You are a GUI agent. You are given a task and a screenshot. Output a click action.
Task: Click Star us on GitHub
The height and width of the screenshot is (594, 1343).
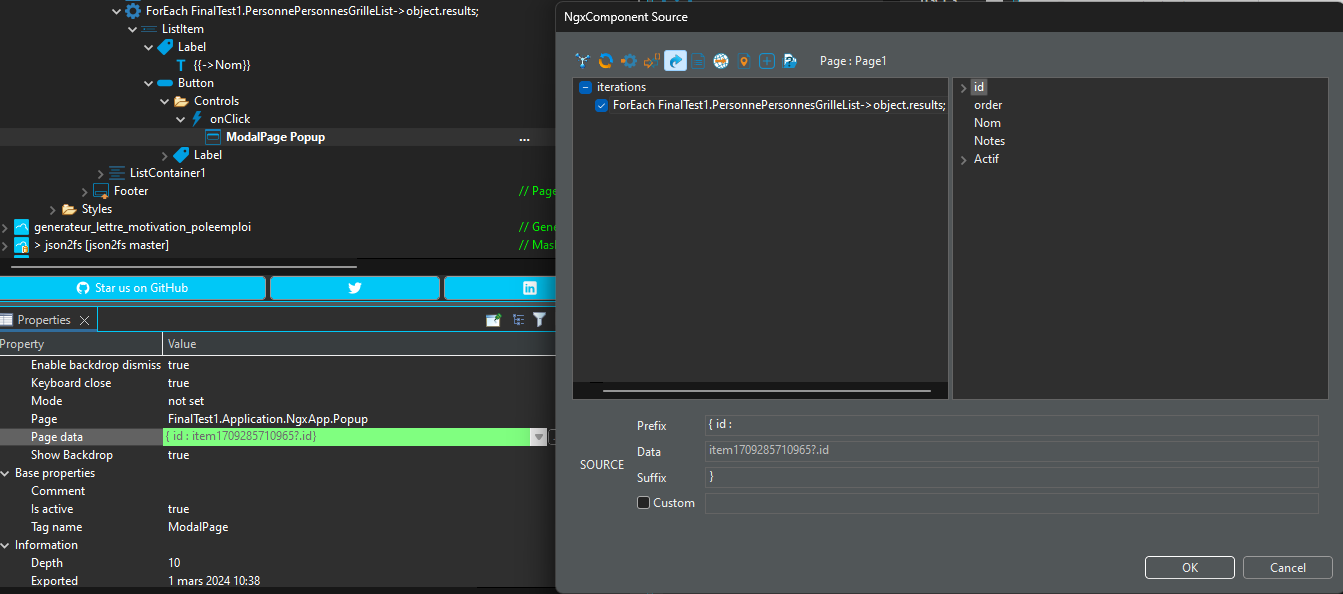click(132, 288)
